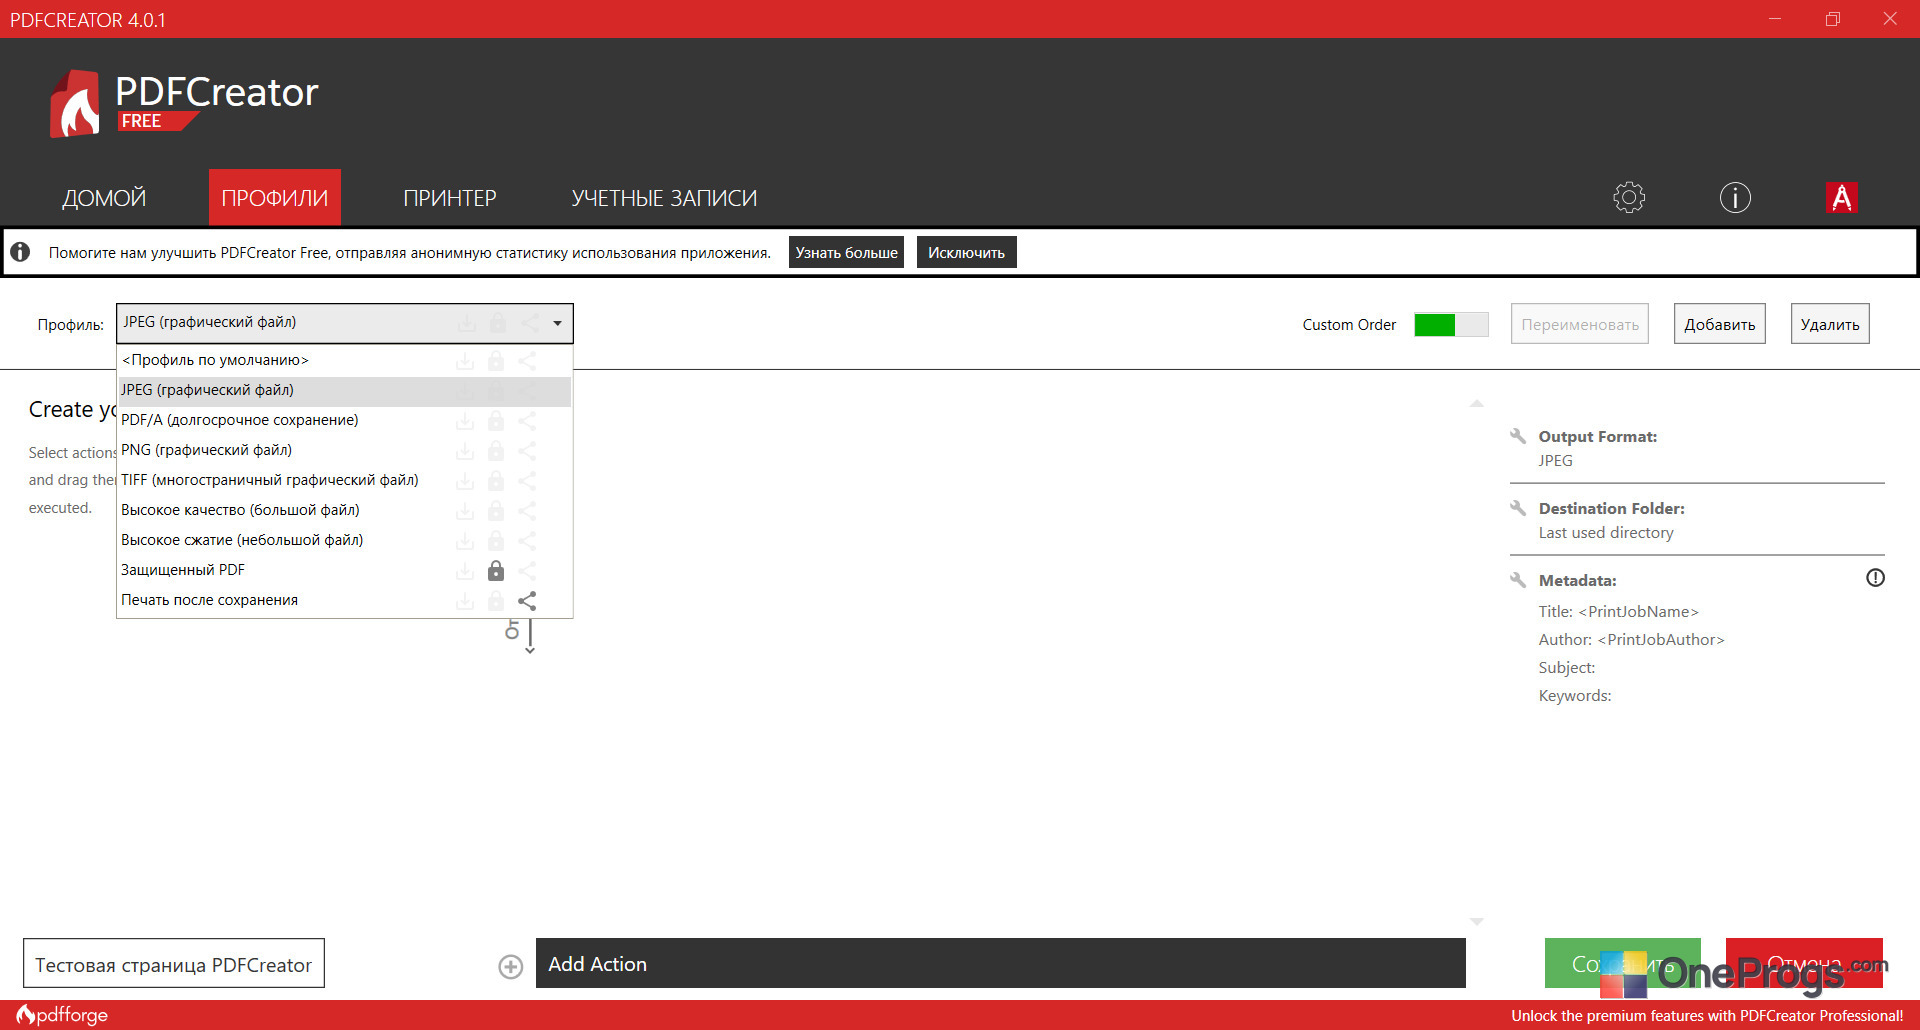
Task: Open the About info icon in navigation bar
Action: (x=1735, y=197)
